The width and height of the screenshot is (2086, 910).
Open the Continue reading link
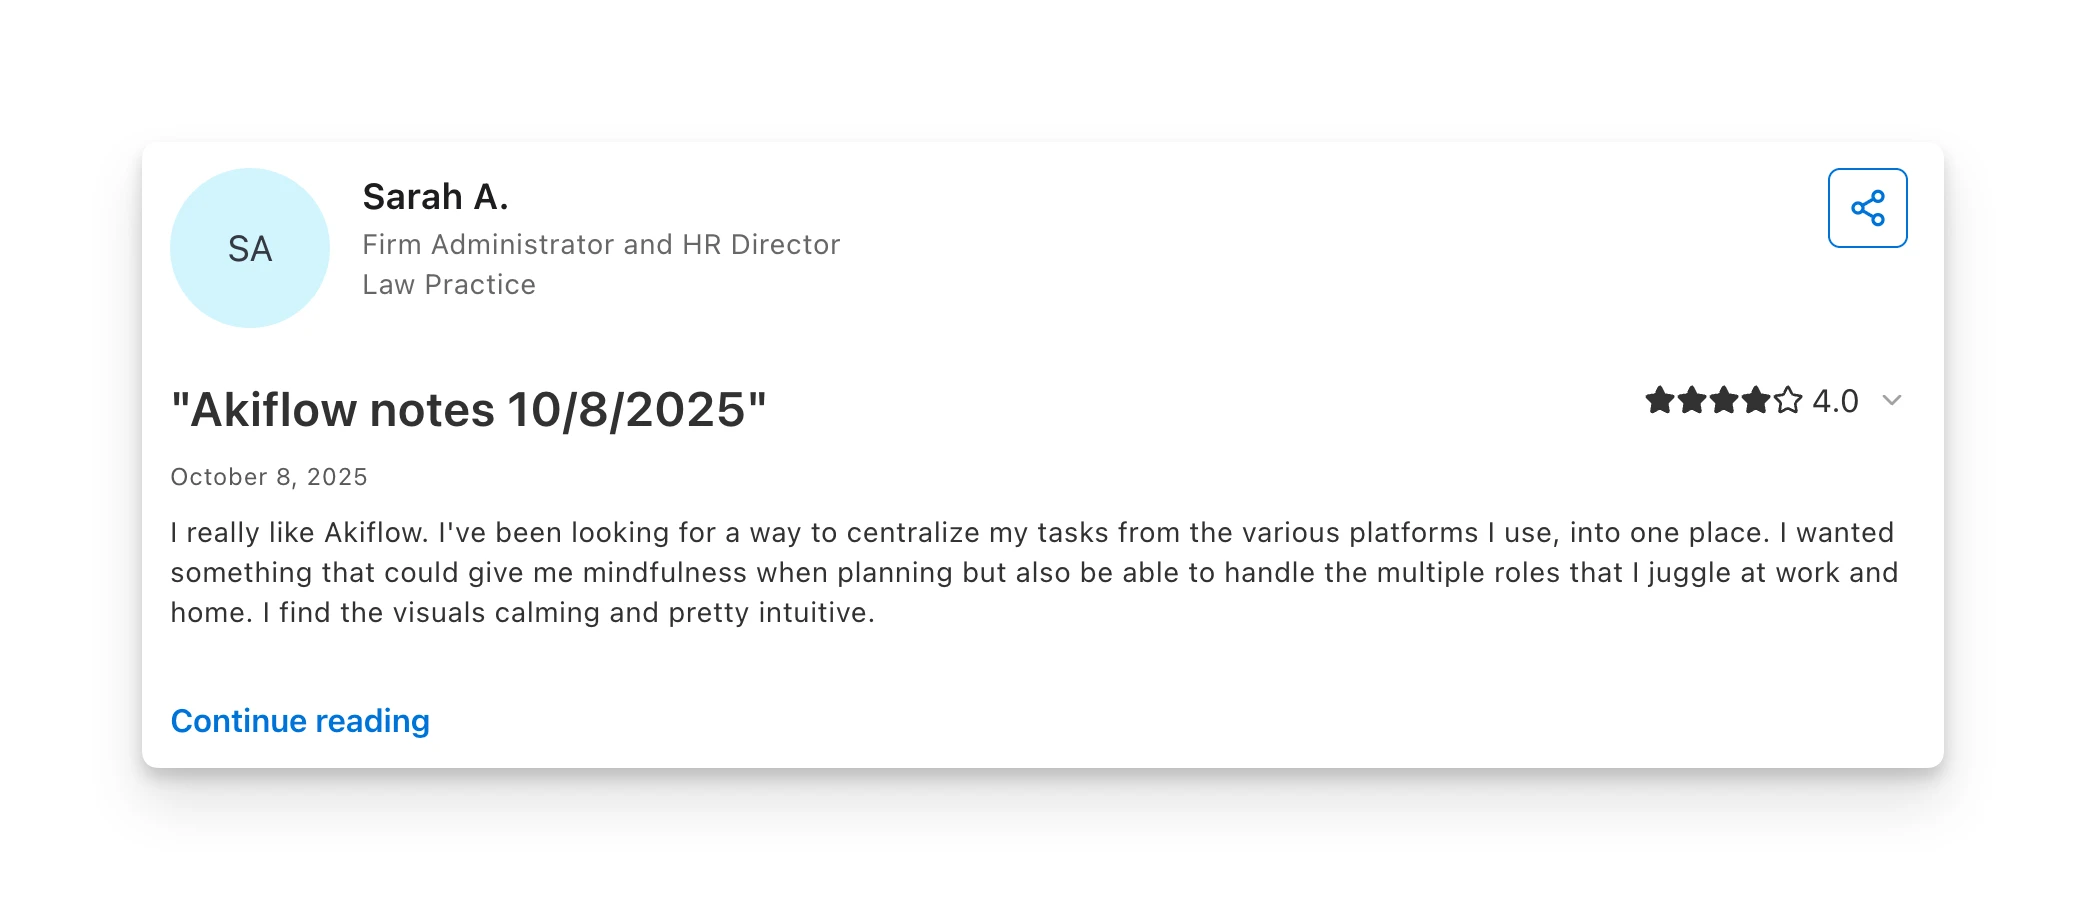pyautogui.click(x=300, y=721)
